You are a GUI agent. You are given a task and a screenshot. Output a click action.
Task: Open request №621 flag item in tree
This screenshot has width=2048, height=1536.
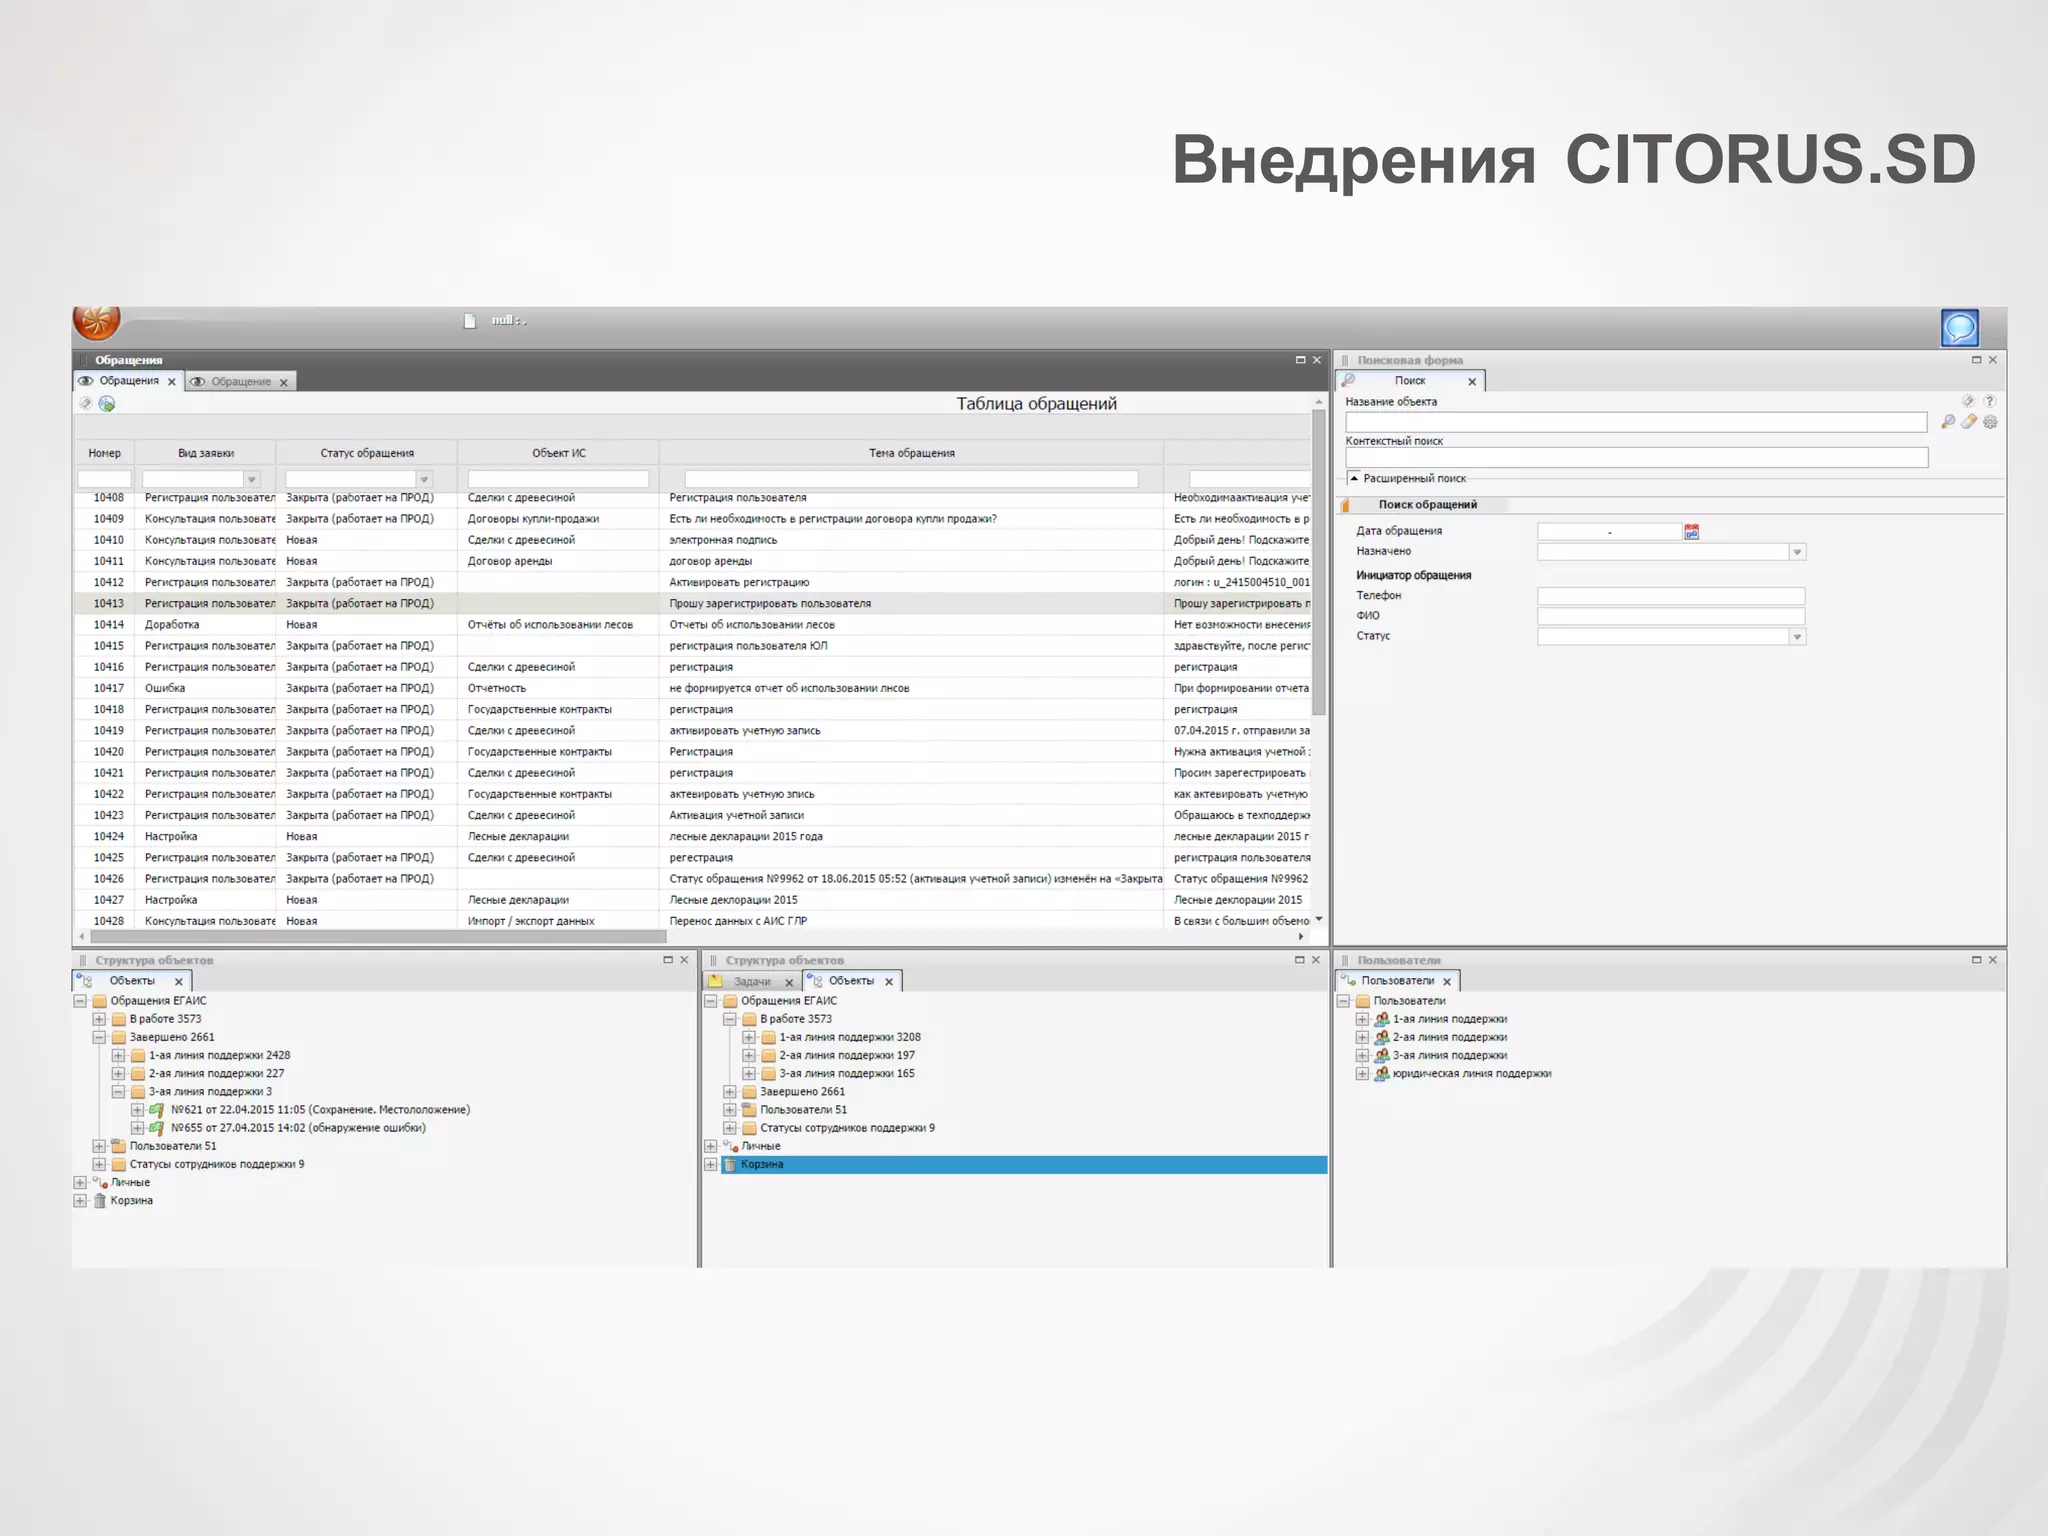[x=320, y=1110]
